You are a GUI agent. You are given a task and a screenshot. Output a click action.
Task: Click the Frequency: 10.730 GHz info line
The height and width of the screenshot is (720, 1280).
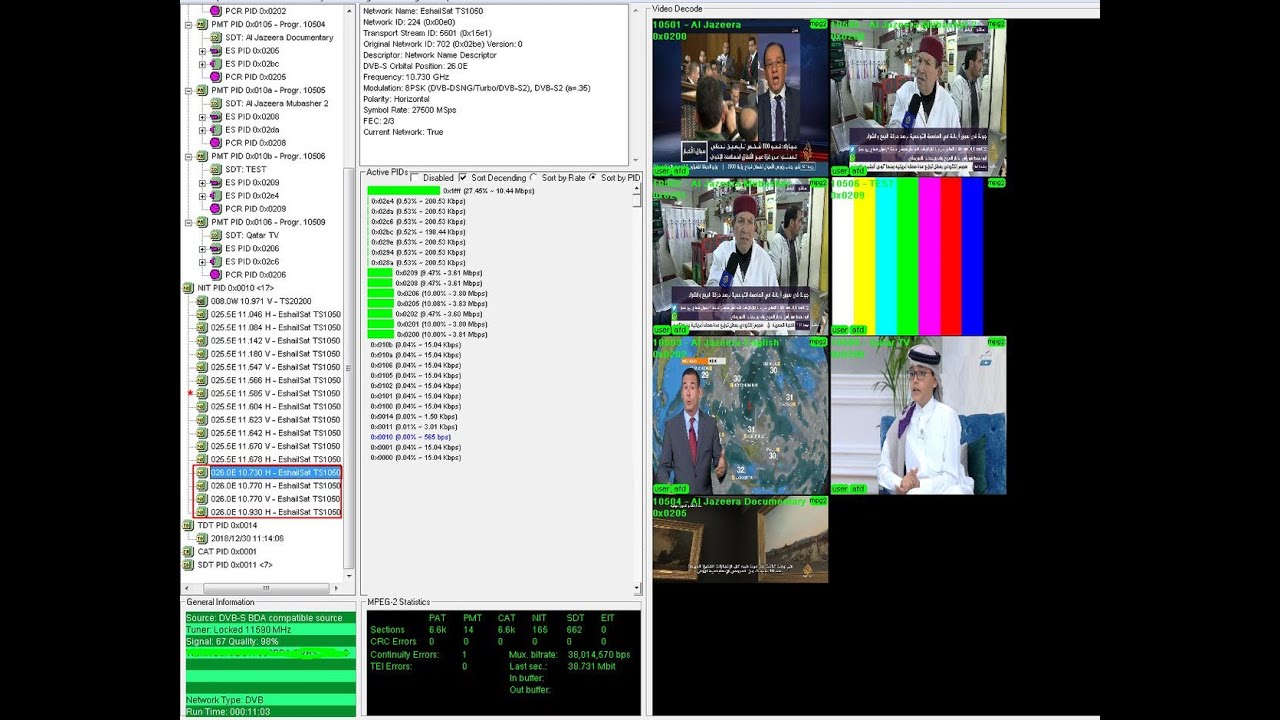pos(406,76)
